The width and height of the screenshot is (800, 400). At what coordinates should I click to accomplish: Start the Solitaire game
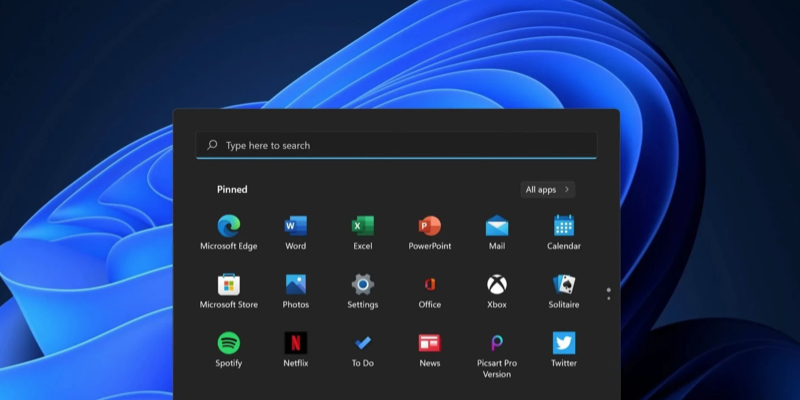click(564, 285)
